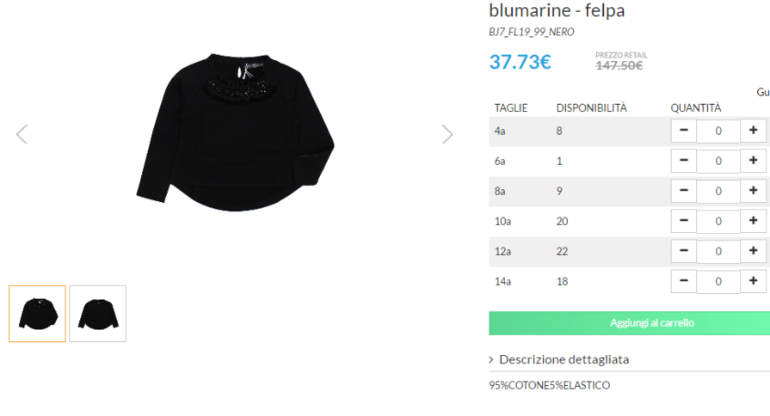Show the next product image

(447, 134)
